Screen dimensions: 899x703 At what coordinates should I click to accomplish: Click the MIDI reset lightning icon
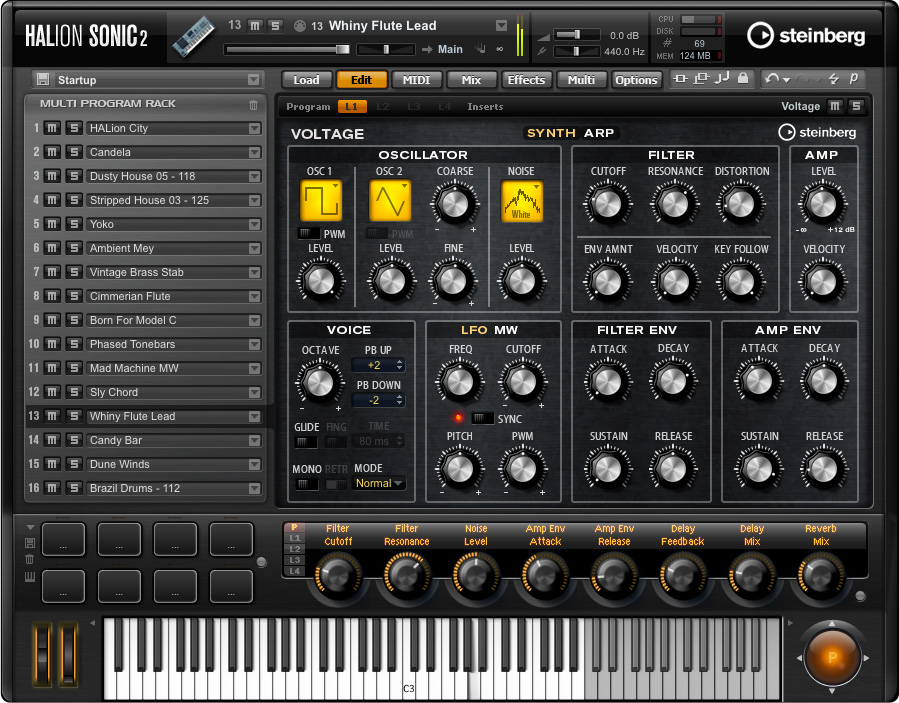tap(833, 79)
